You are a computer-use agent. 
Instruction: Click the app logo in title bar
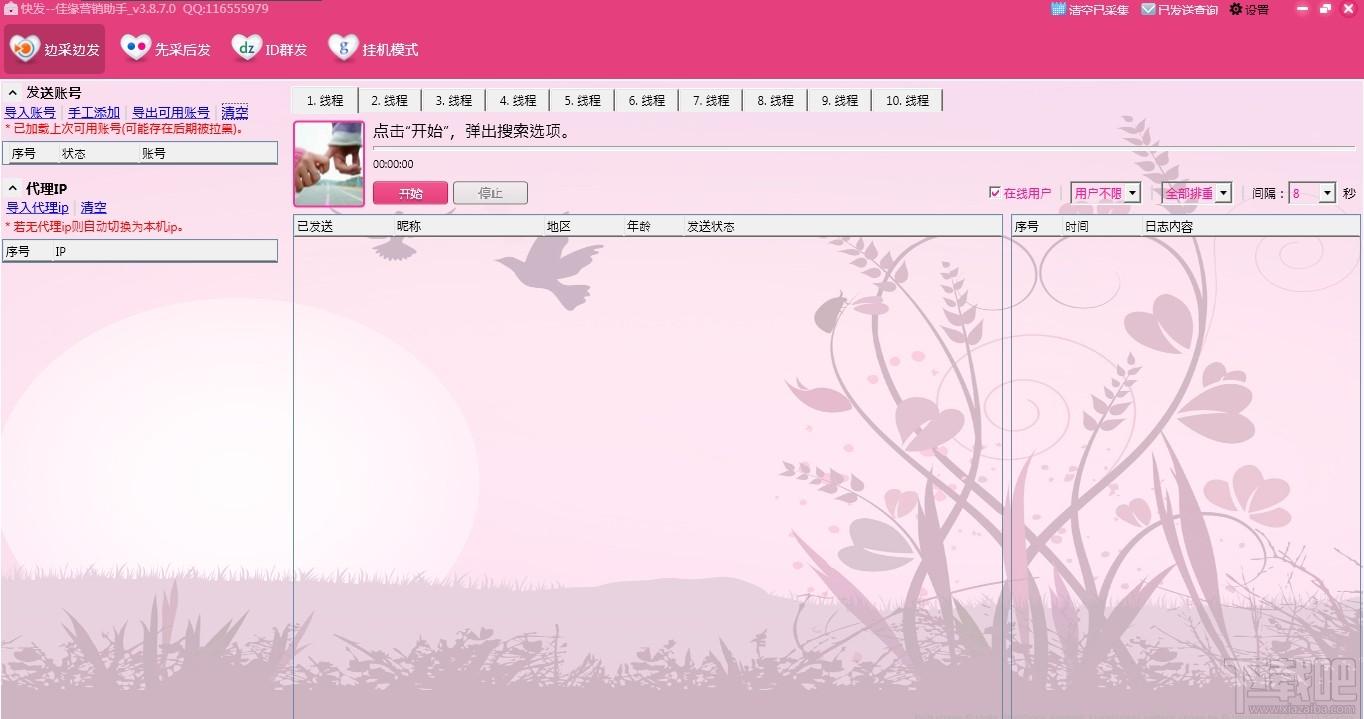tap(10, 8)
